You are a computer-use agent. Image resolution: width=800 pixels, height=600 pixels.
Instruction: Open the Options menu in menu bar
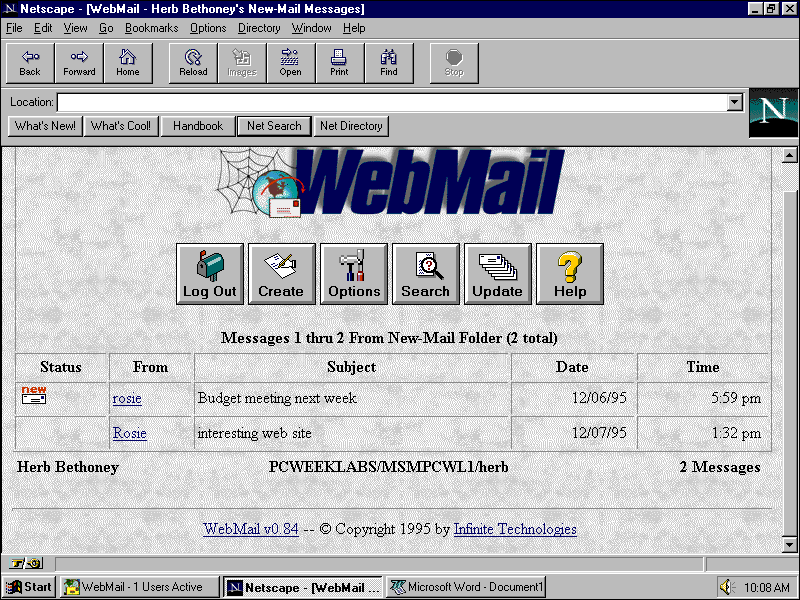[208, 28]
